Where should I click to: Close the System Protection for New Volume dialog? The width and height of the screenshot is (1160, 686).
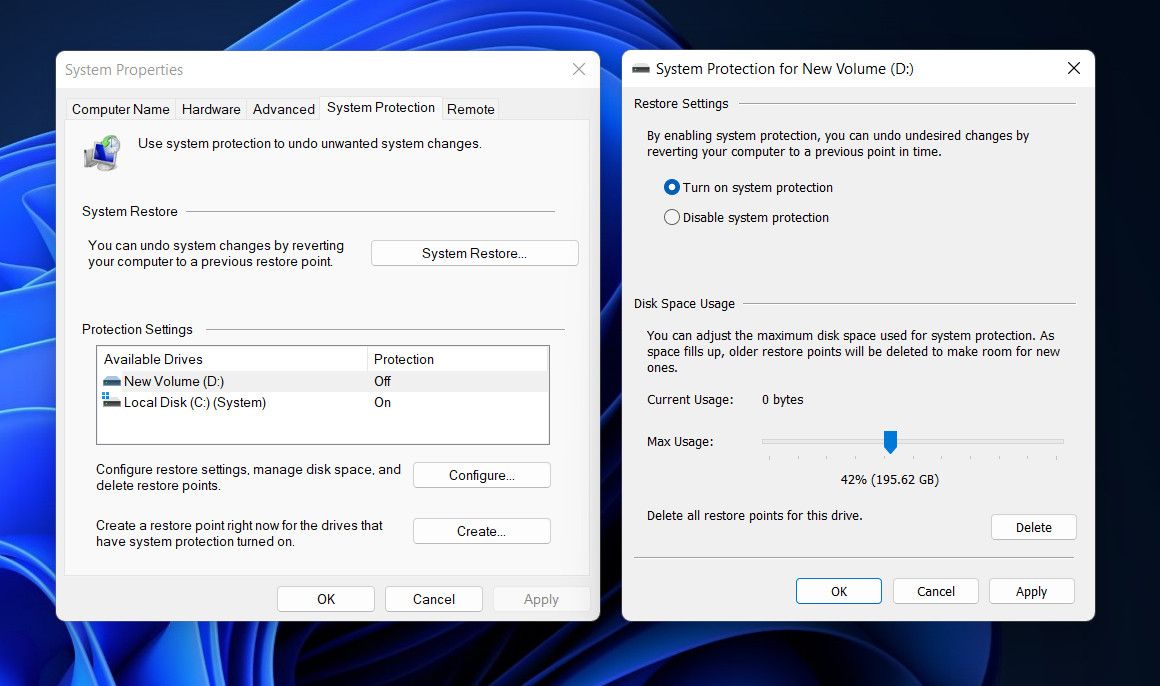1073,68
